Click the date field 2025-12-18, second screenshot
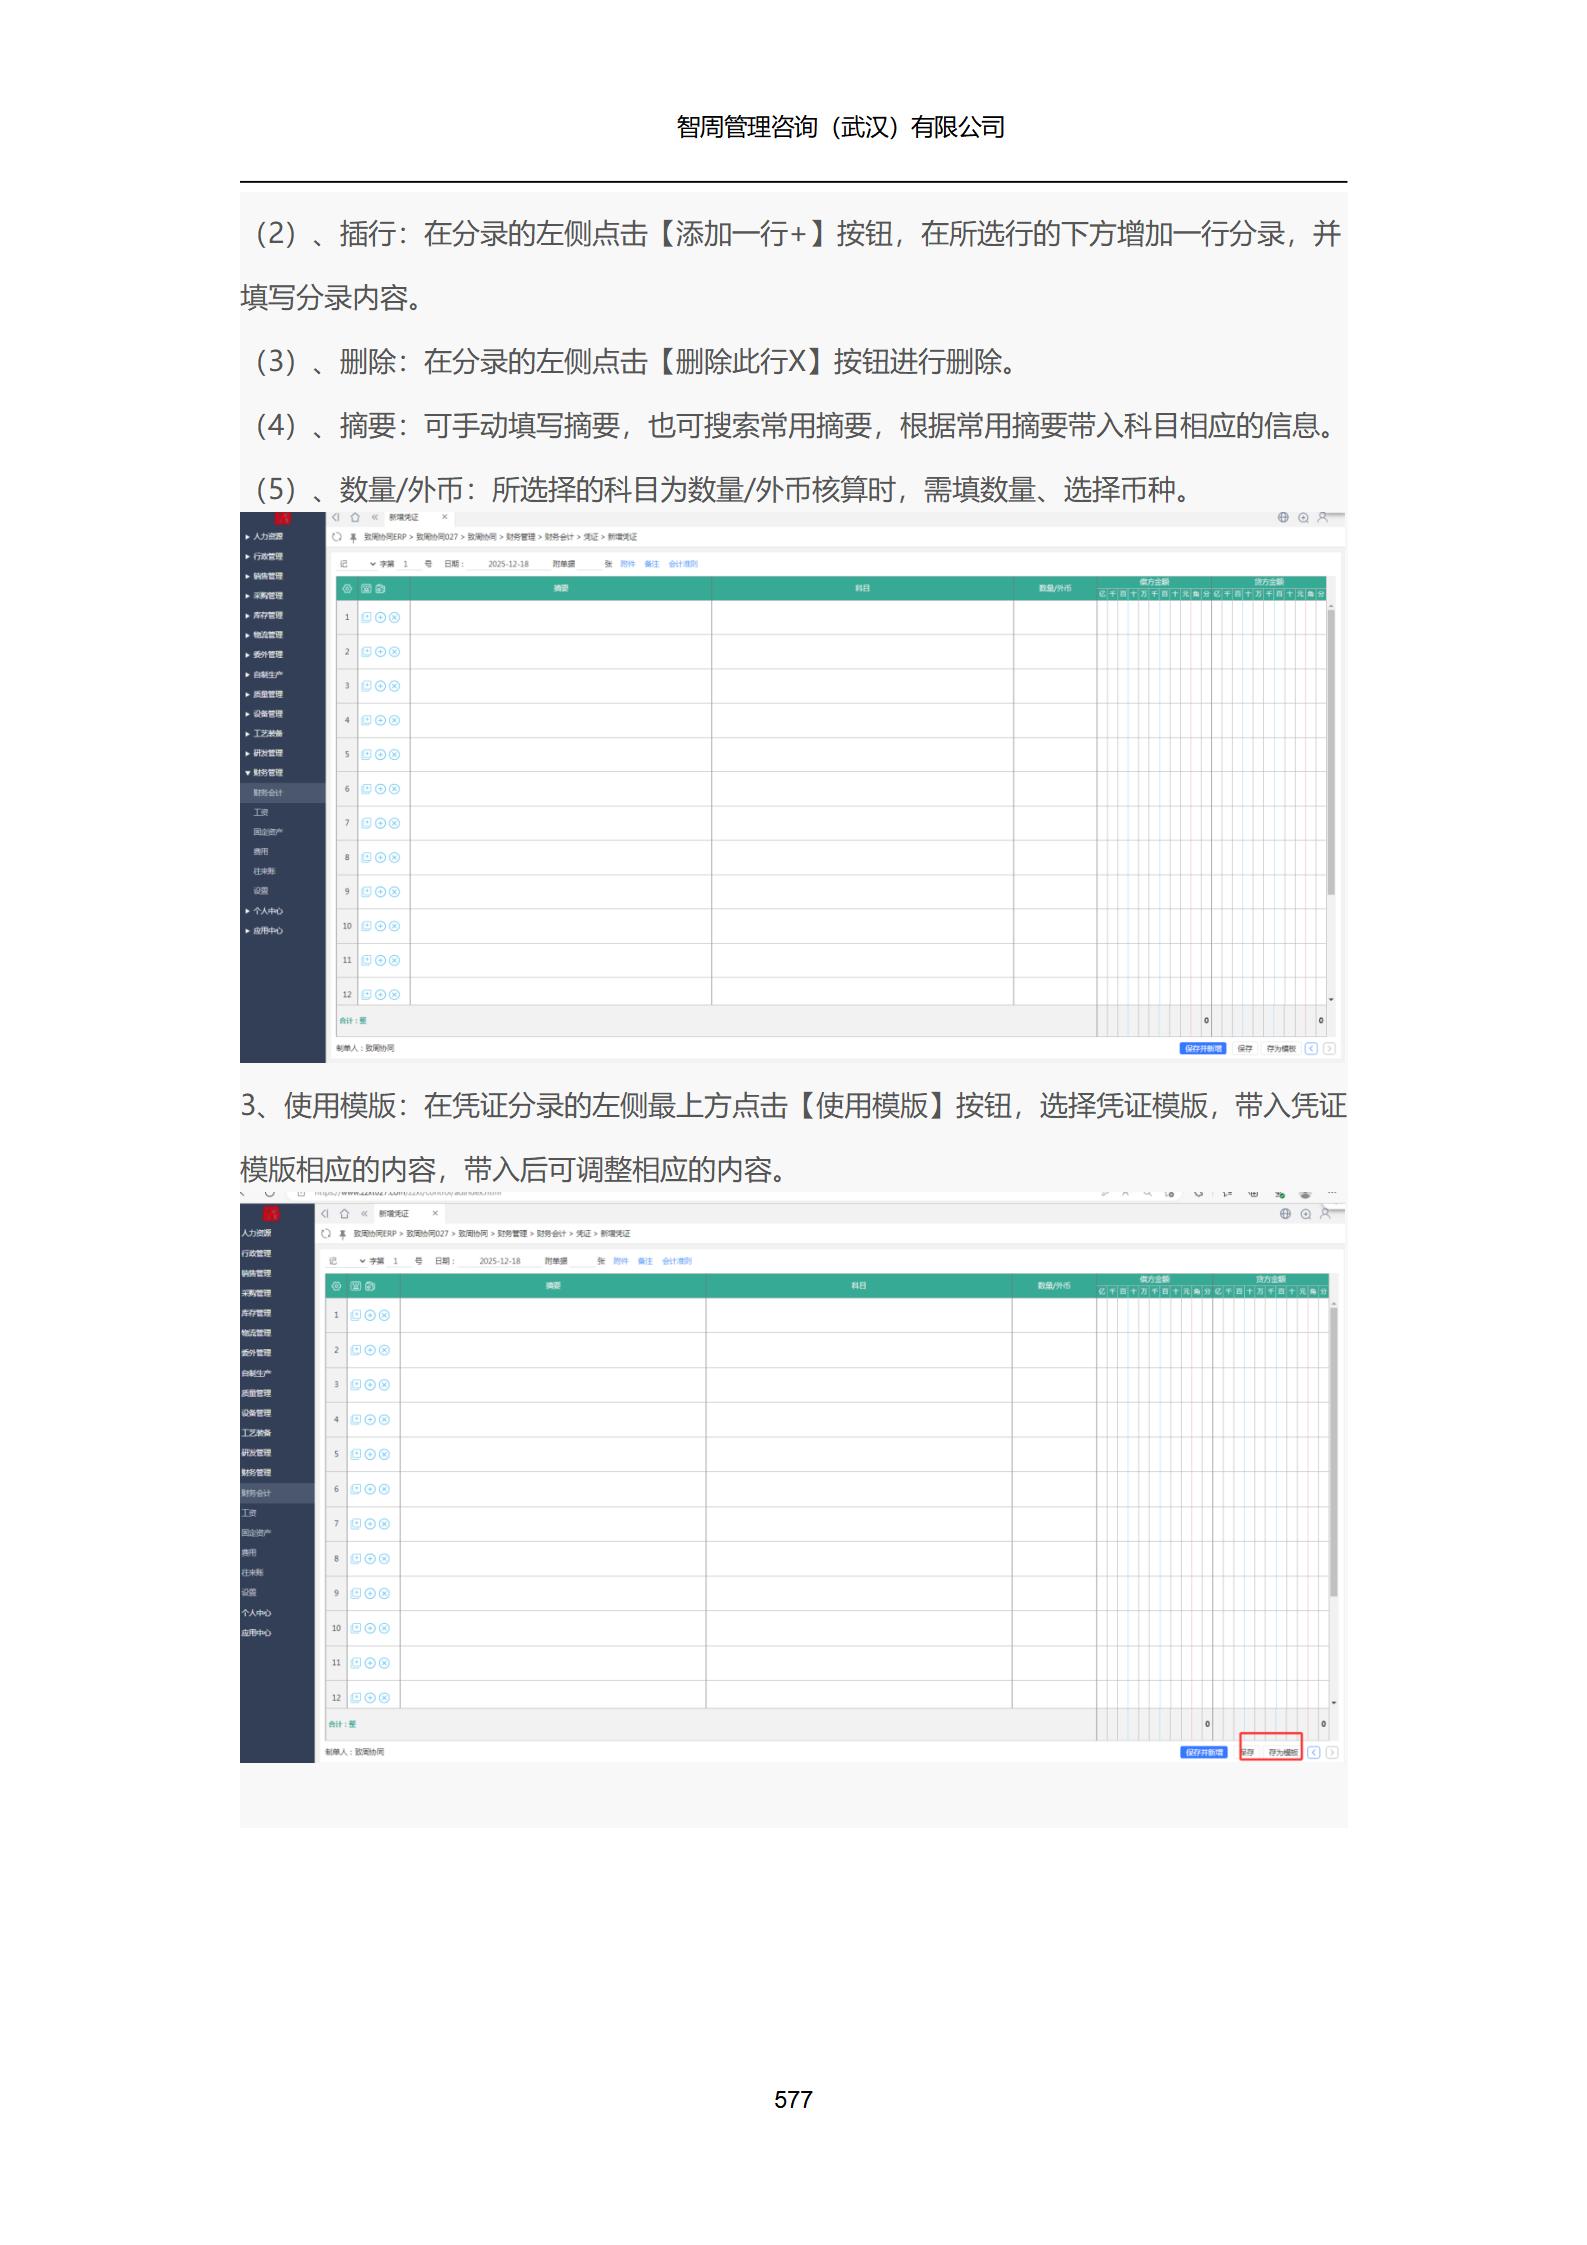 (499, 1261)
